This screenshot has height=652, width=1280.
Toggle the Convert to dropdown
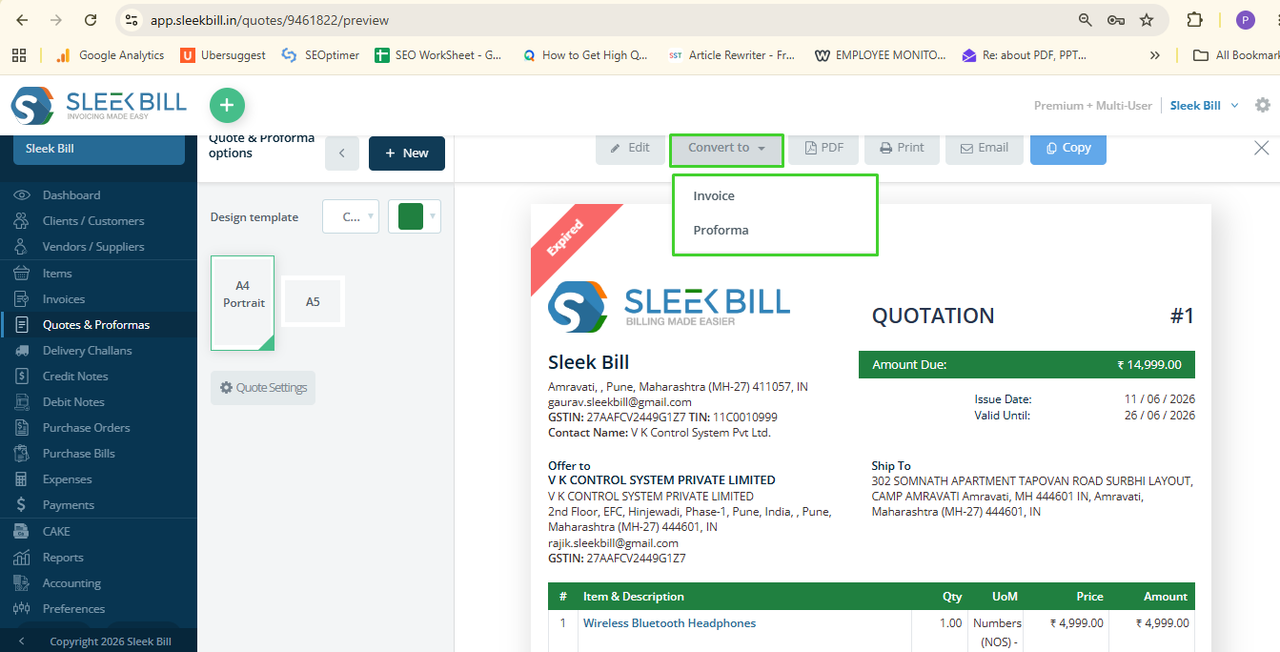point(727,148)
